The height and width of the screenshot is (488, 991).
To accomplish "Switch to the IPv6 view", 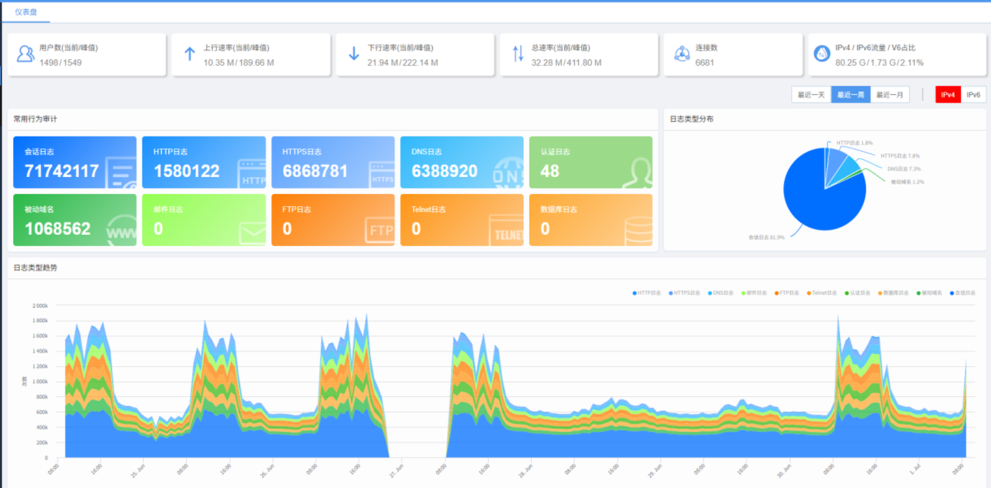I will tap(973, 95).
